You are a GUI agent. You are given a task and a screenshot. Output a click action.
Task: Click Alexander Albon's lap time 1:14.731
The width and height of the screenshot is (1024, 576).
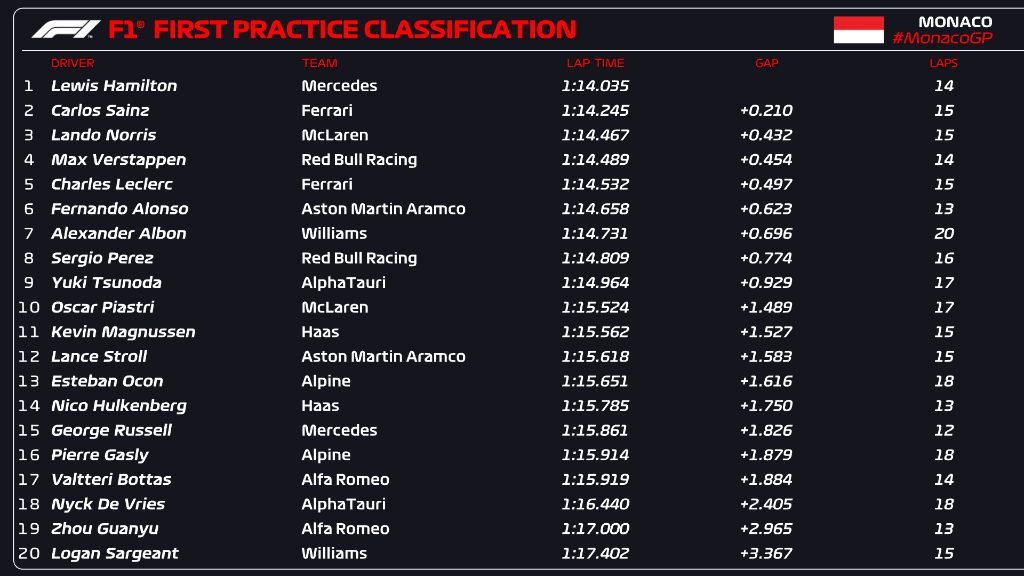click(595, 234)
